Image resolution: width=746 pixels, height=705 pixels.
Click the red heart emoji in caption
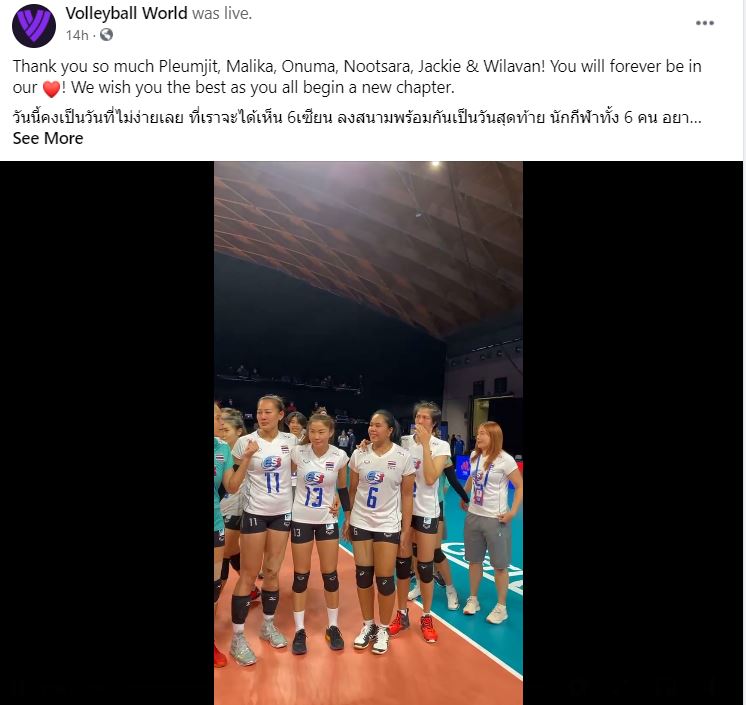51,88
